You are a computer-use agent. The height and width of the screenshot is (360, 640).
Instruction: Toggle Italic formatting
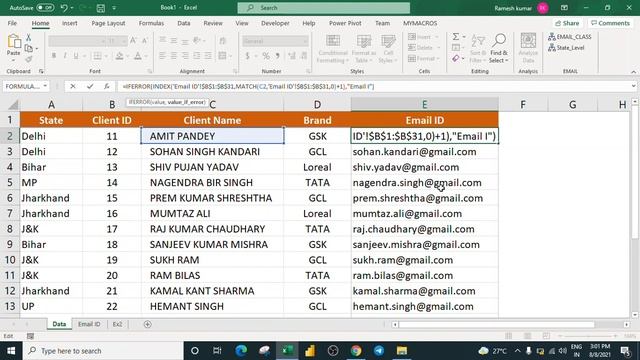point(64,56)
